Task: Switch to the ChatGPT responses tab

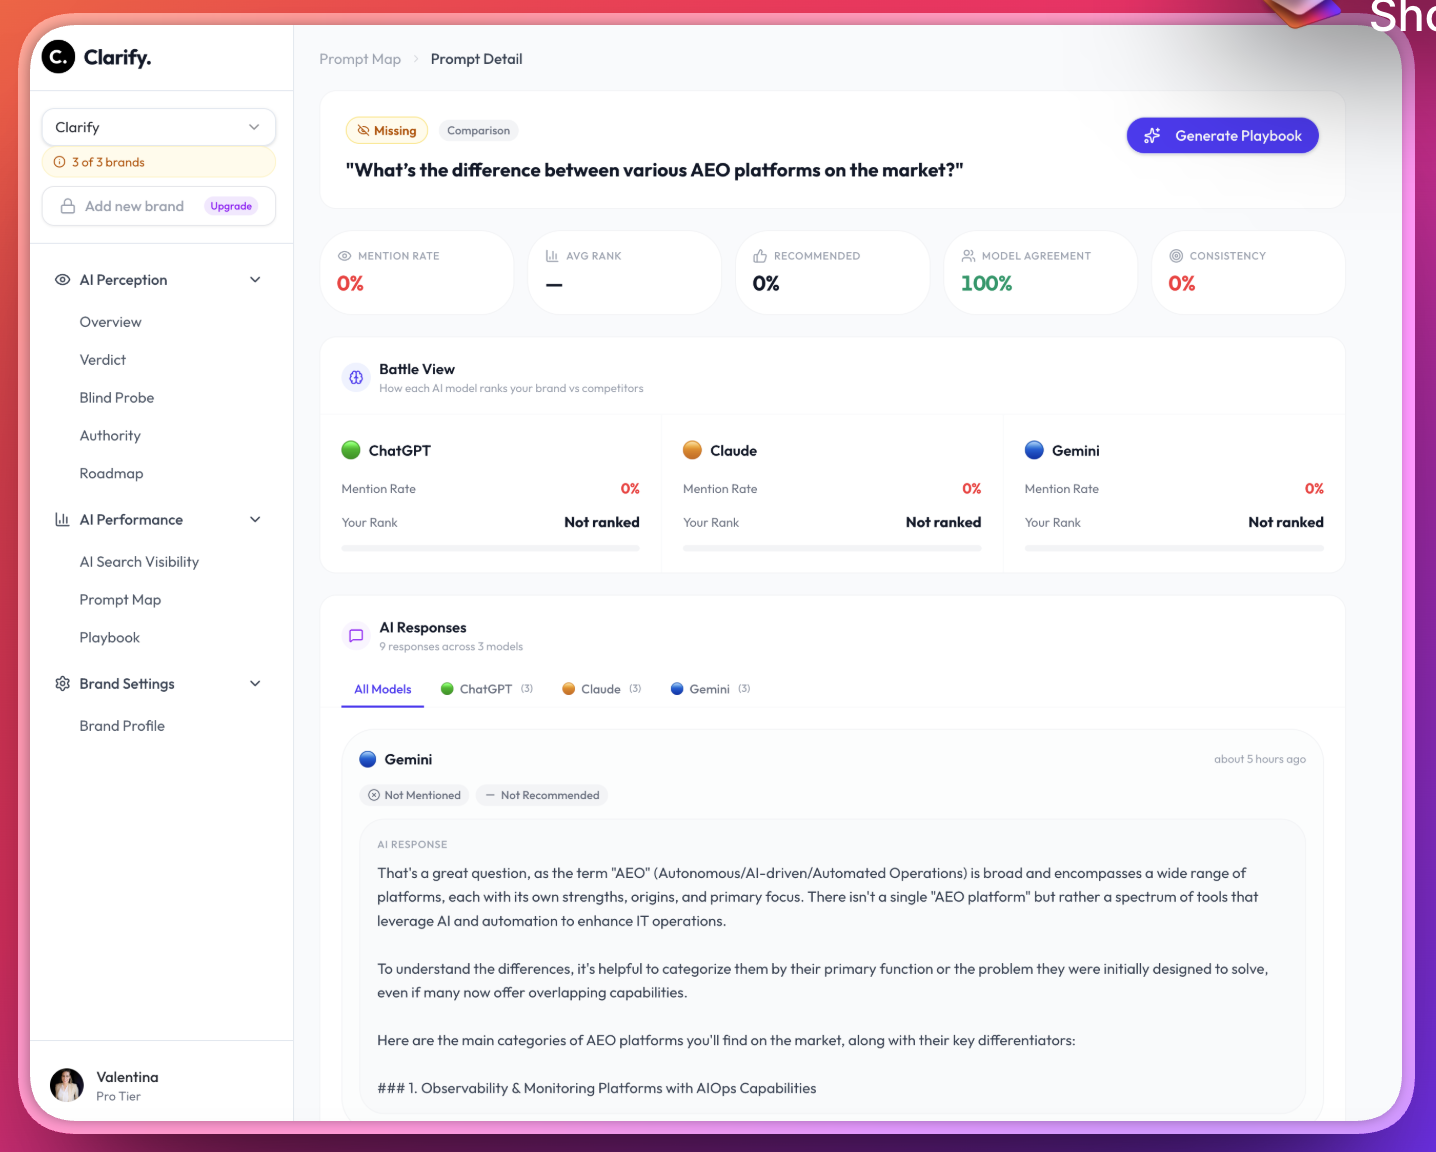Action: [487, 689]
